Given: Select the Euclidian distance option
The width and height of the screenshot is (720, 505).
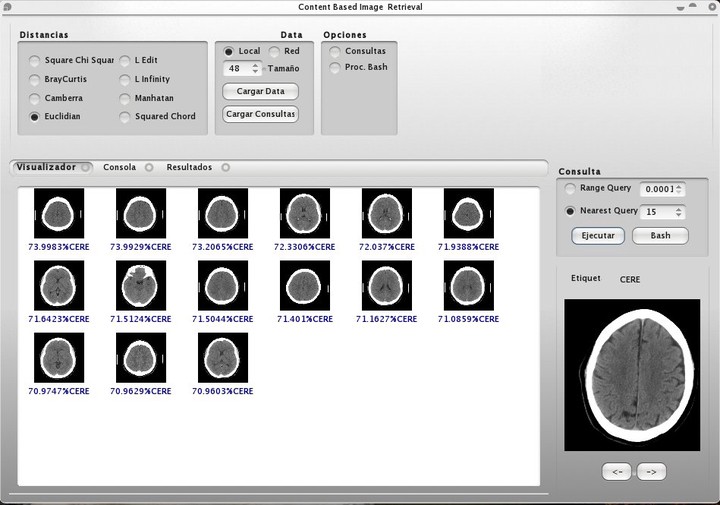Looking at the screenshot, I should point(35,117).
